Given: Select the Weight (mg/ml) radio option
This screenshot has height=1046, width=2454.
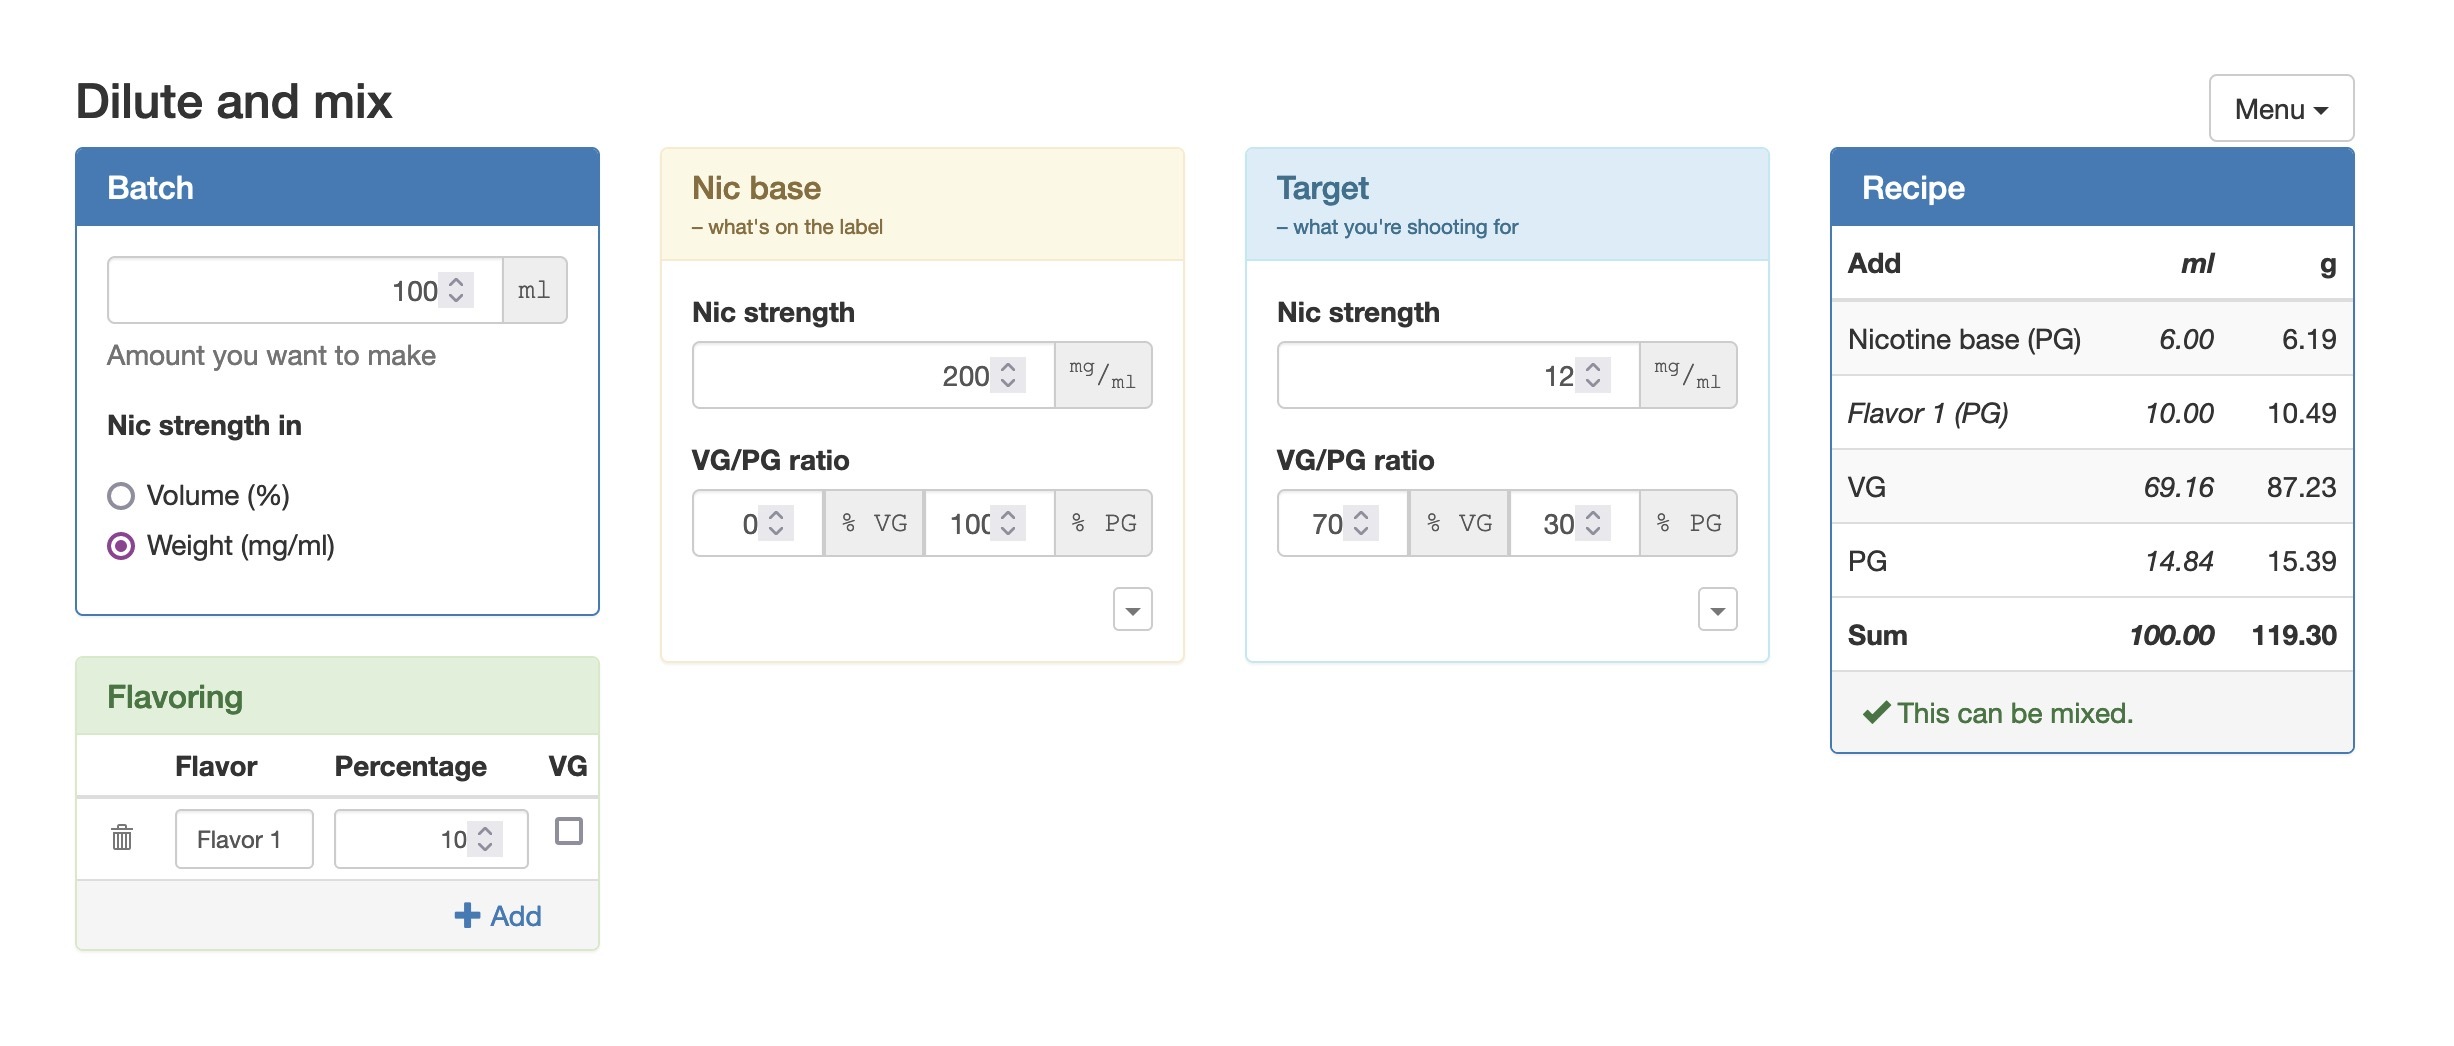Looking at the screenshot, I should [121, 546].
